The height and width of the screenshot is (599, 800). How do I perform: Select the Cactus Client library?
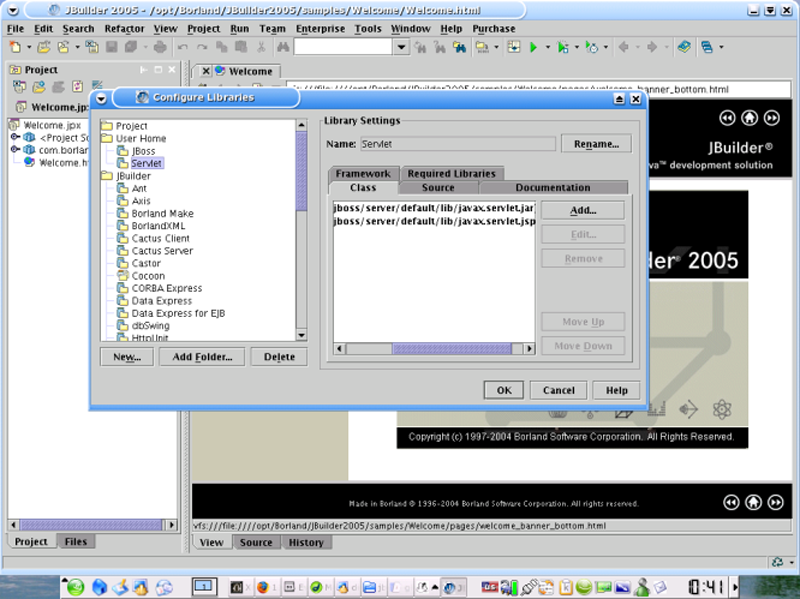point(160,238)
